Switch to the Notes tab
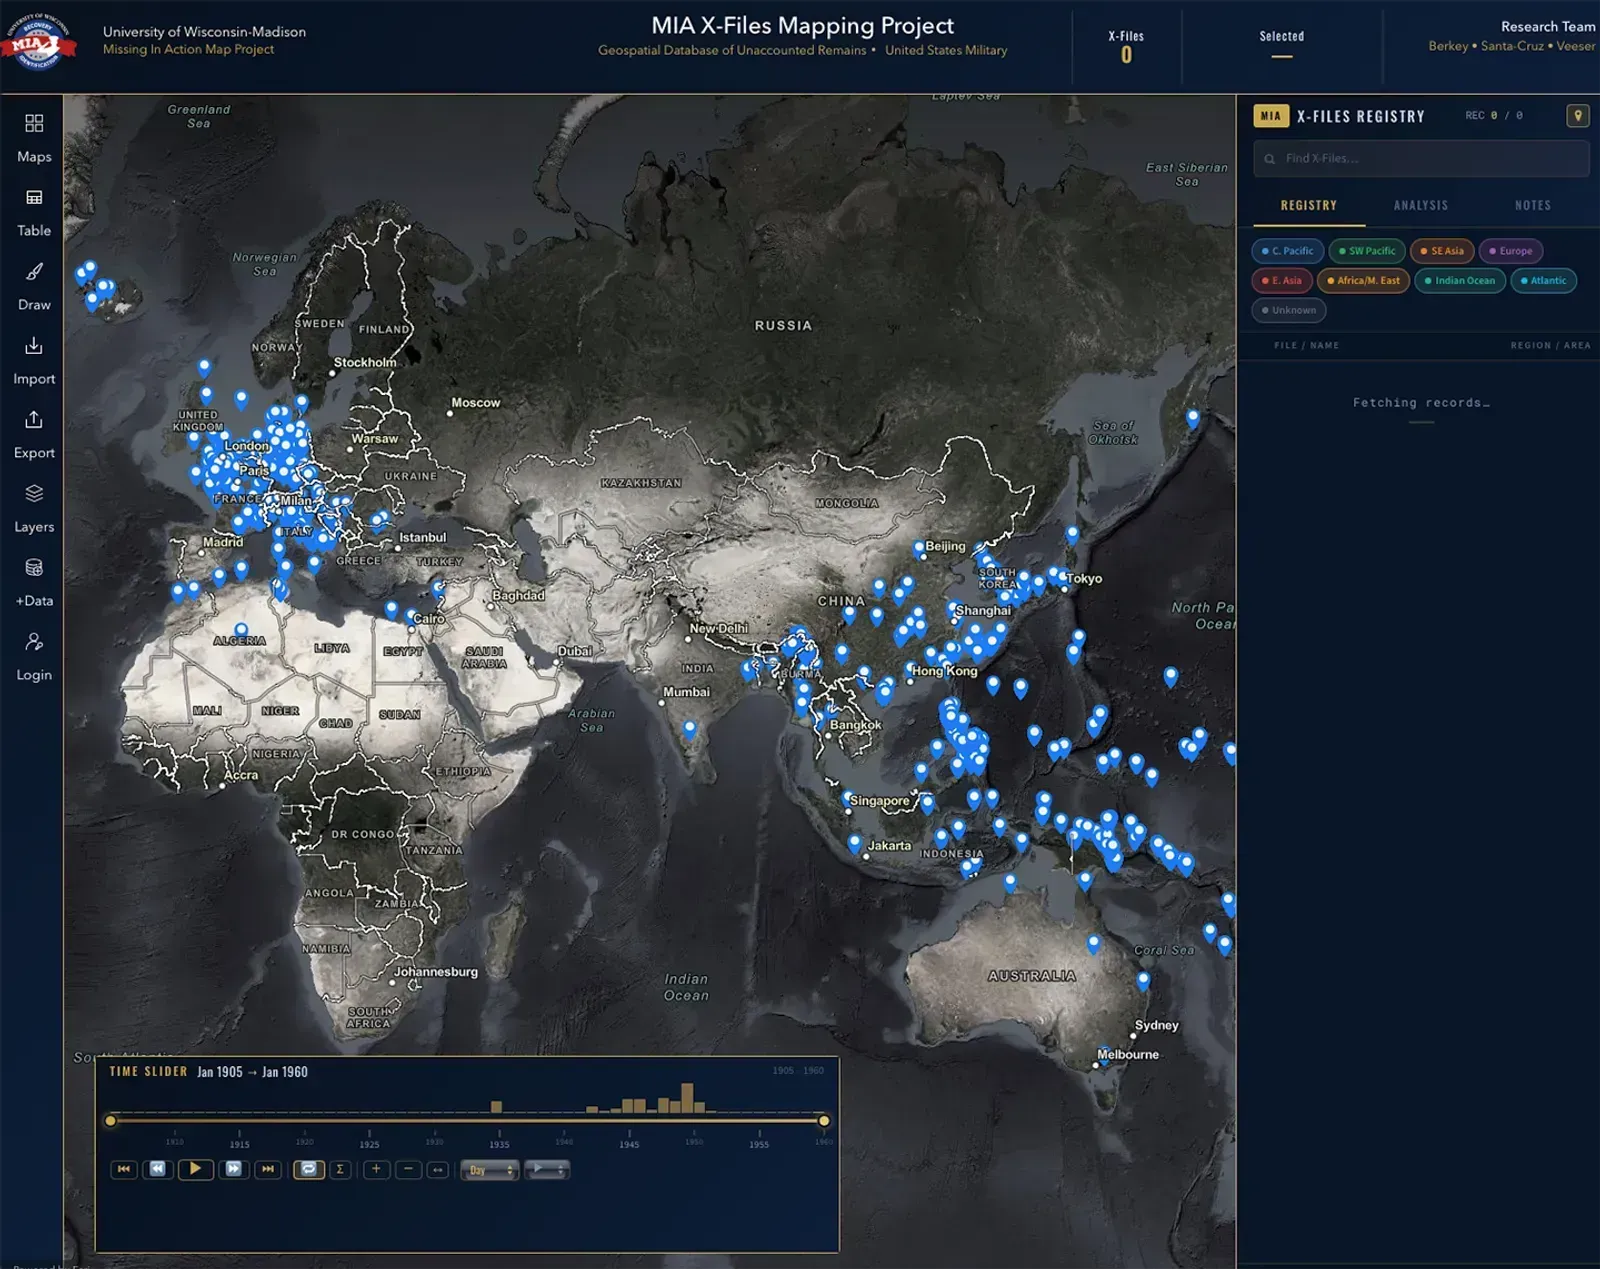 click(x=1532, y=205)
